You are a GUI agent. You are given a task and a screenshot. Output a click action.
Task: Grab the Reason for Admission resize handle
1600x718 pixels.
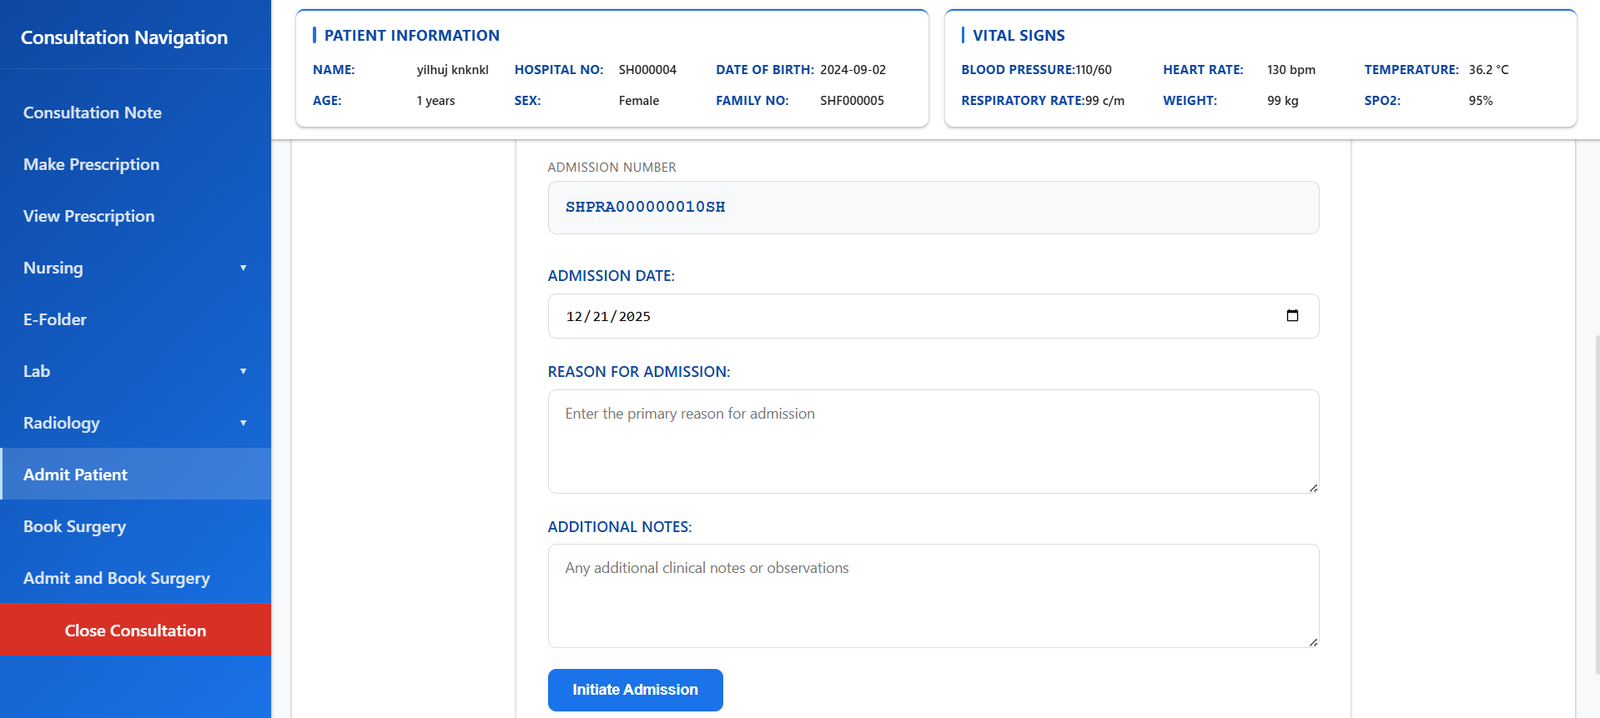pyautogui.click(x=1312, y=487)
